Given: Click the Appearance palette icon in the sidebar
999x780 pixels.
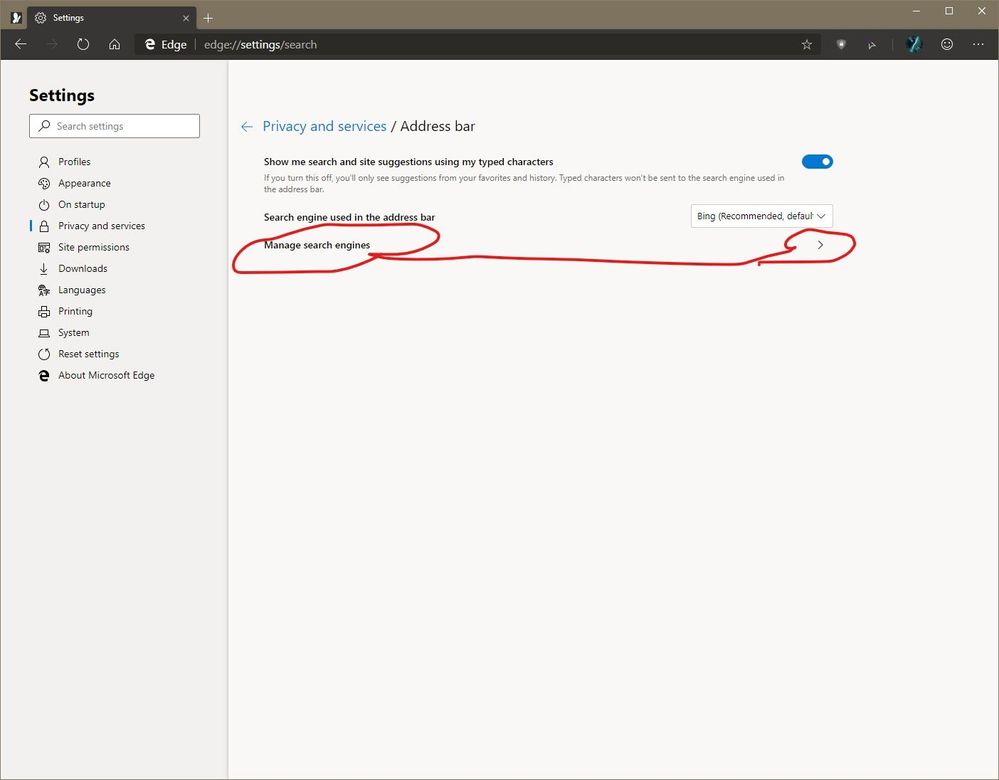Looking at the screenshot, I should (x=44, y=184).
